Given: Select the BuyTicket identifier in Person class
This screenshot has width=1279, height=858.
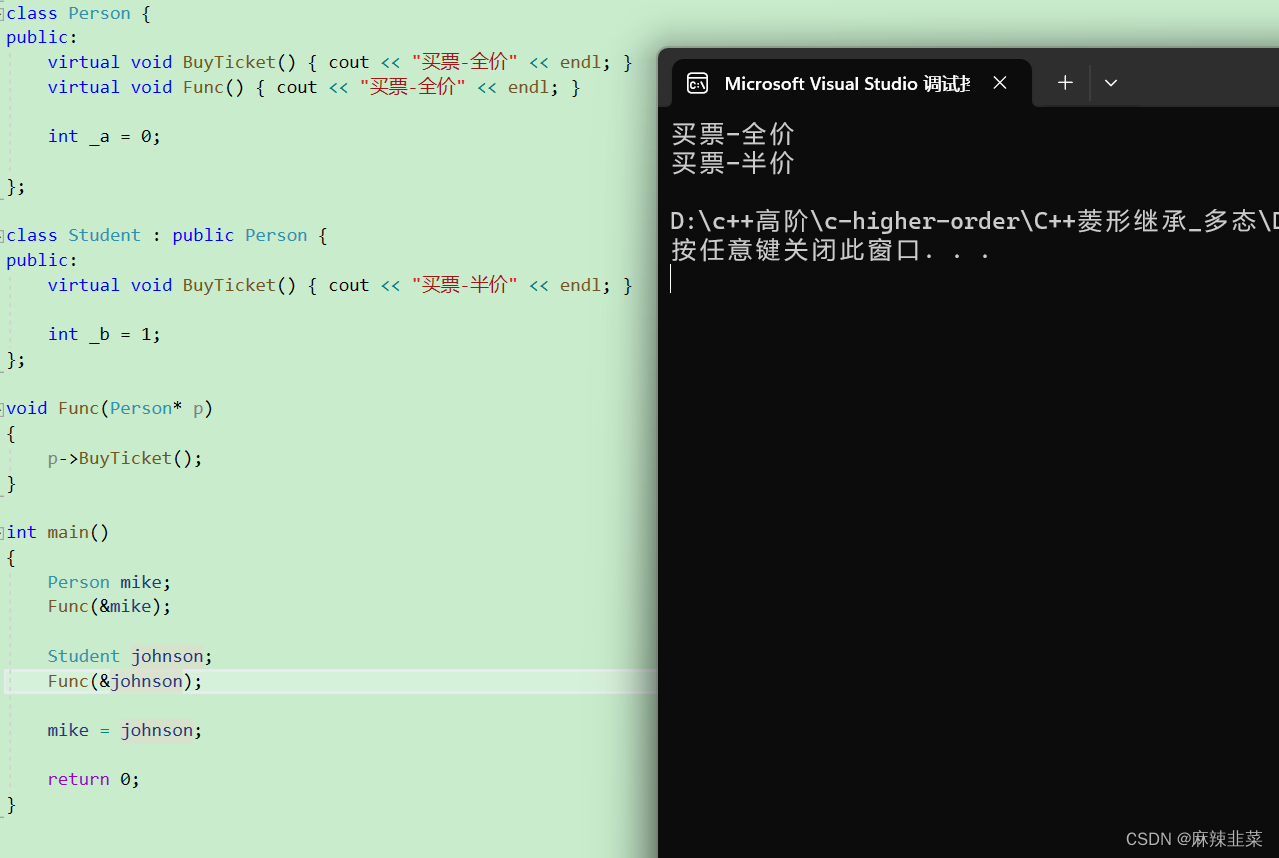Looking at the screenshot, I should point(228,62).
